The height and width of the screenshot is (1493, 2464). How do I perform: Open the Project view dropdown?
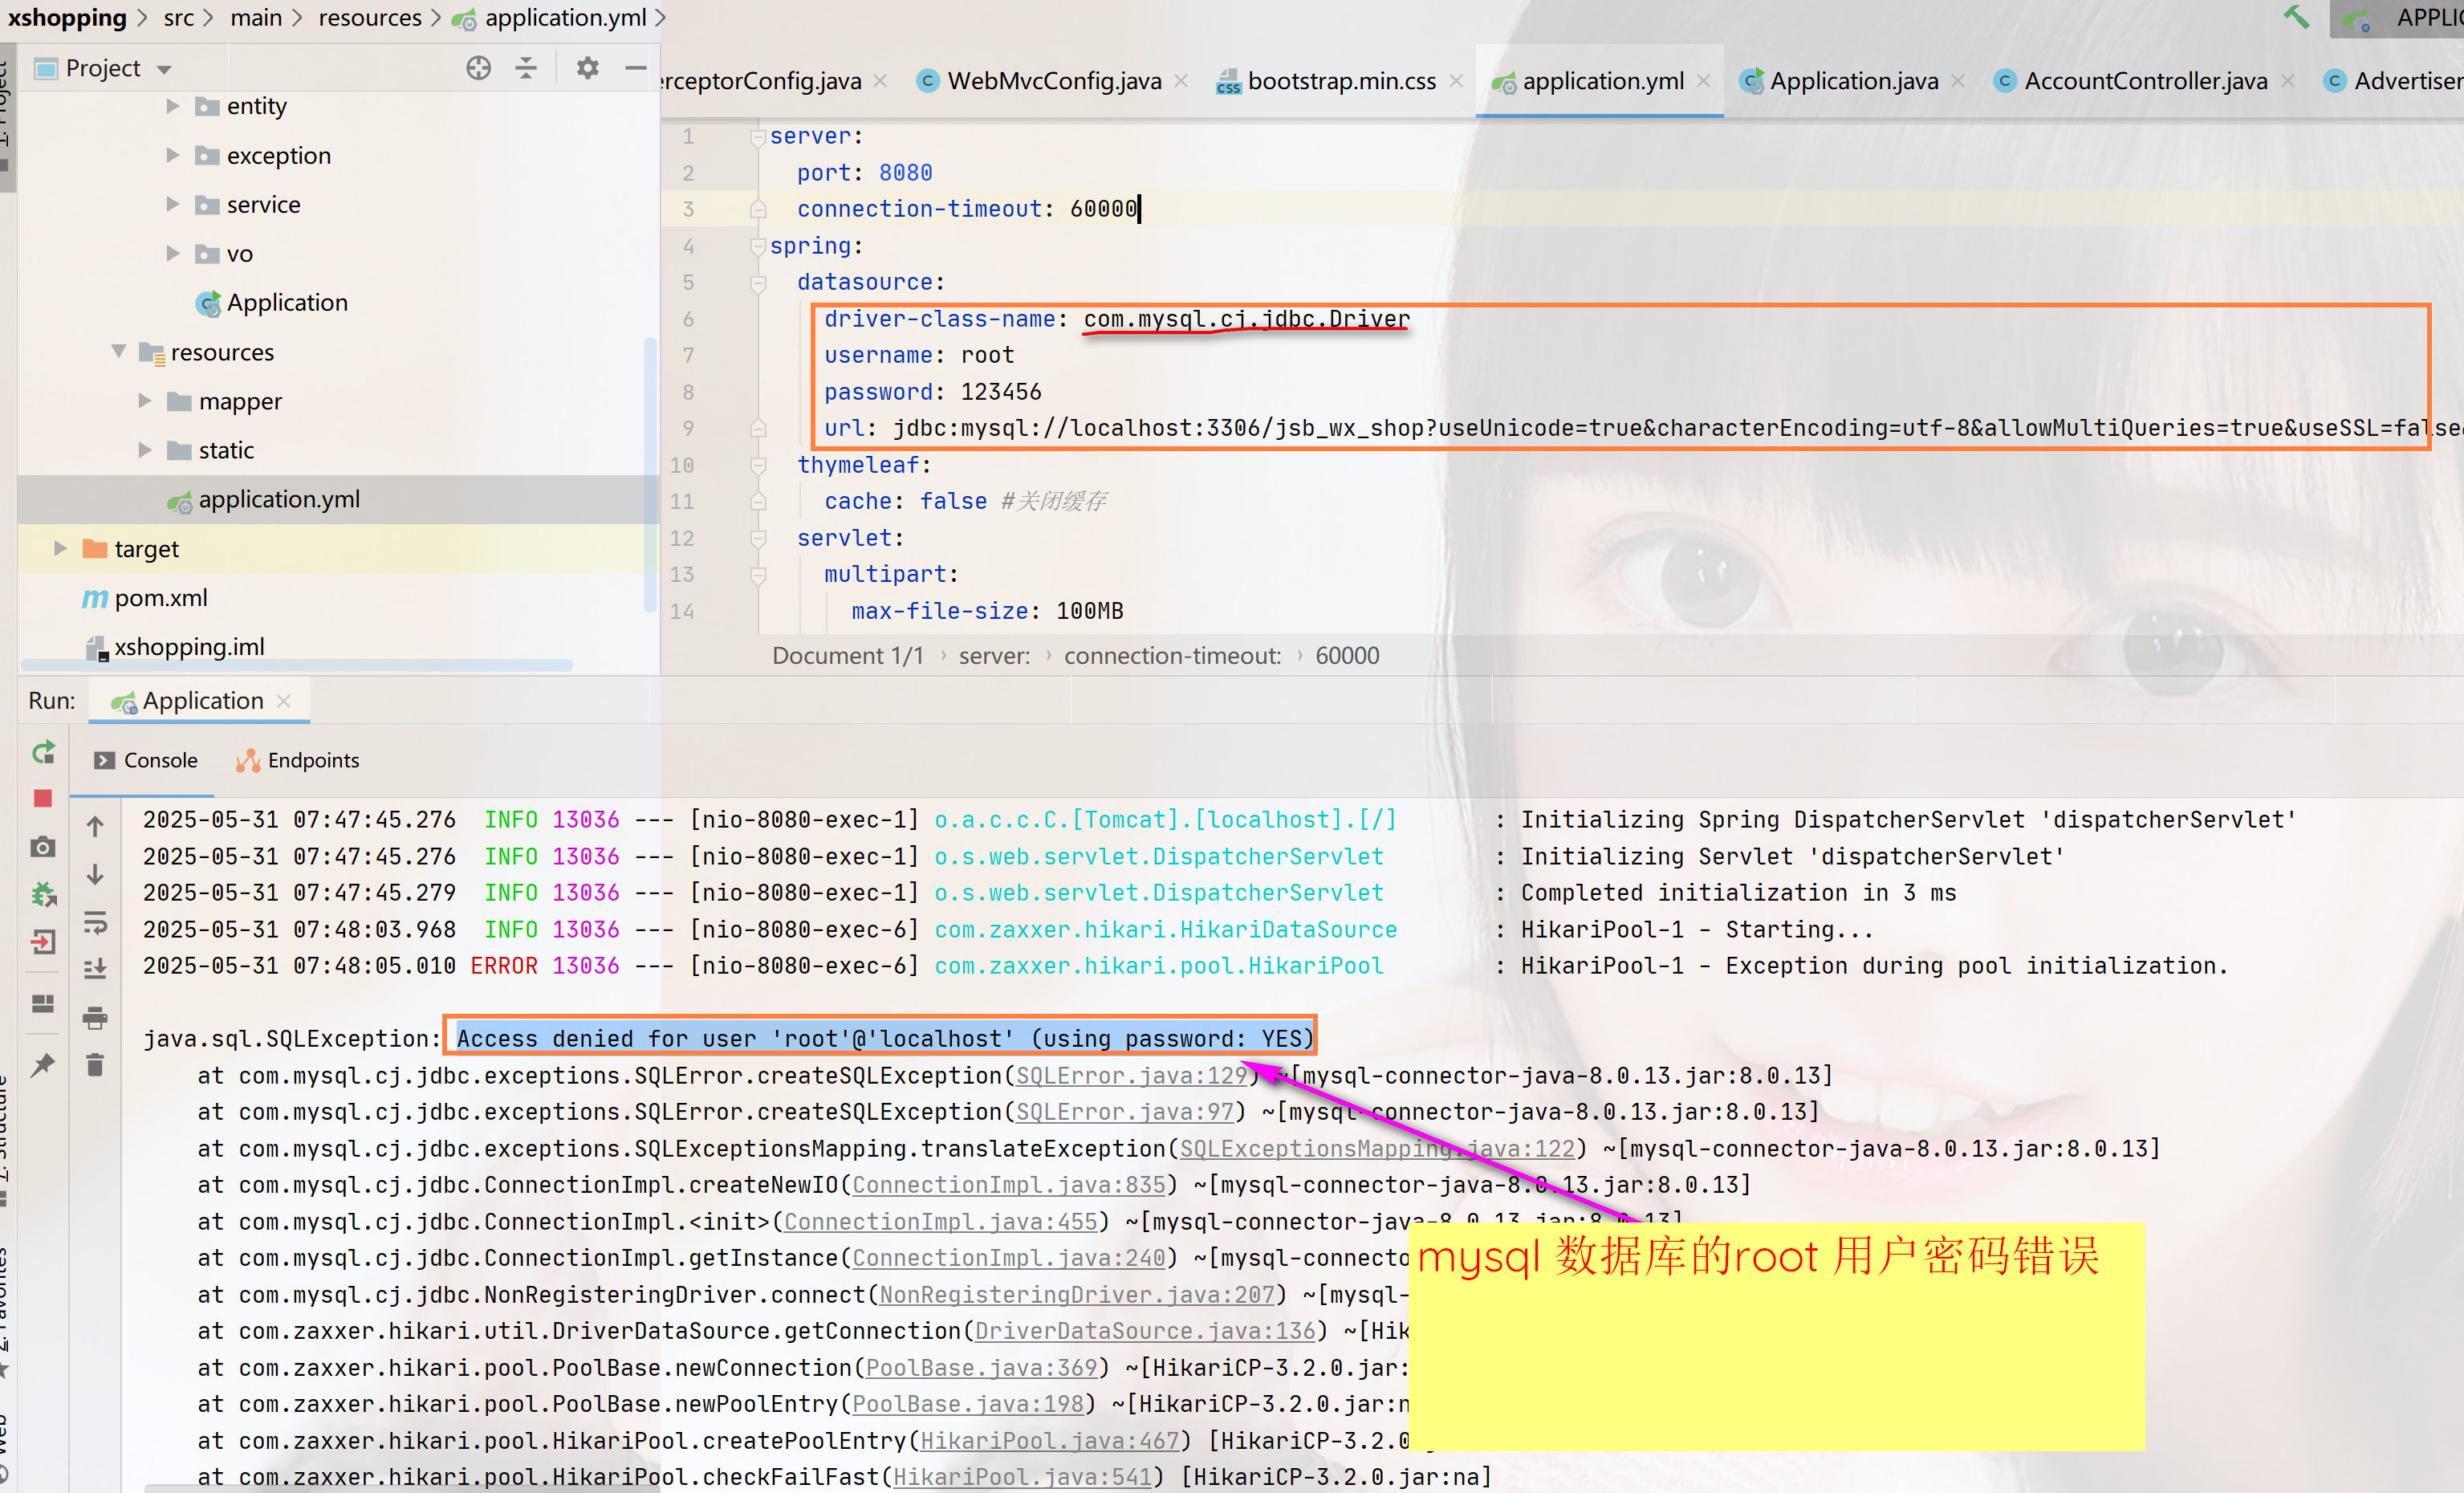coord(164,69)
